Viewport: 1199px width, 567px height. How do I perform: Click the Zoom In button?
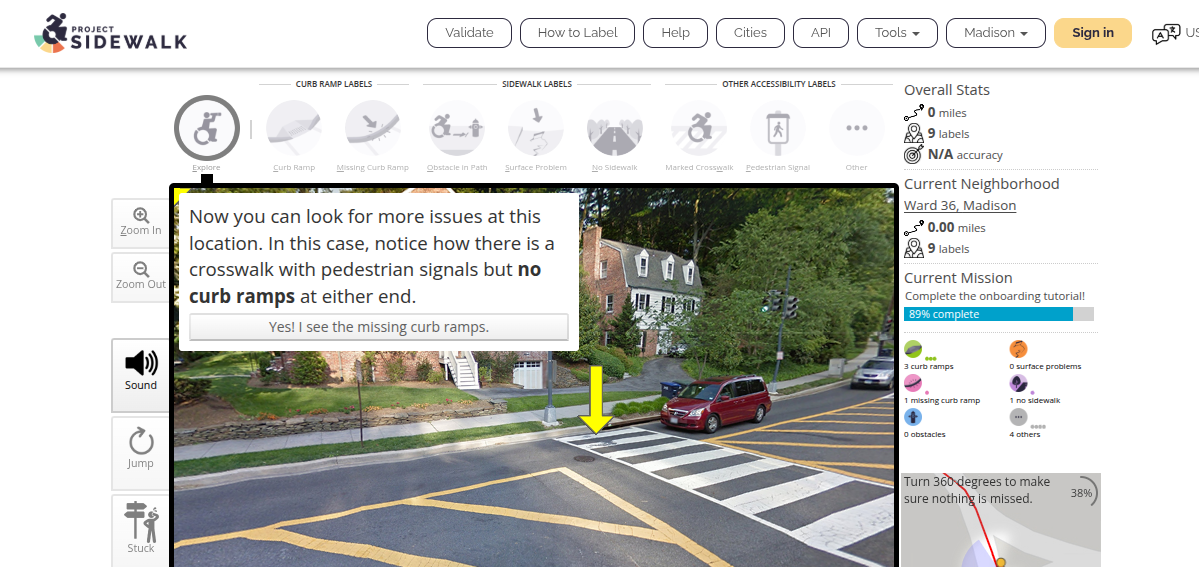141,223
